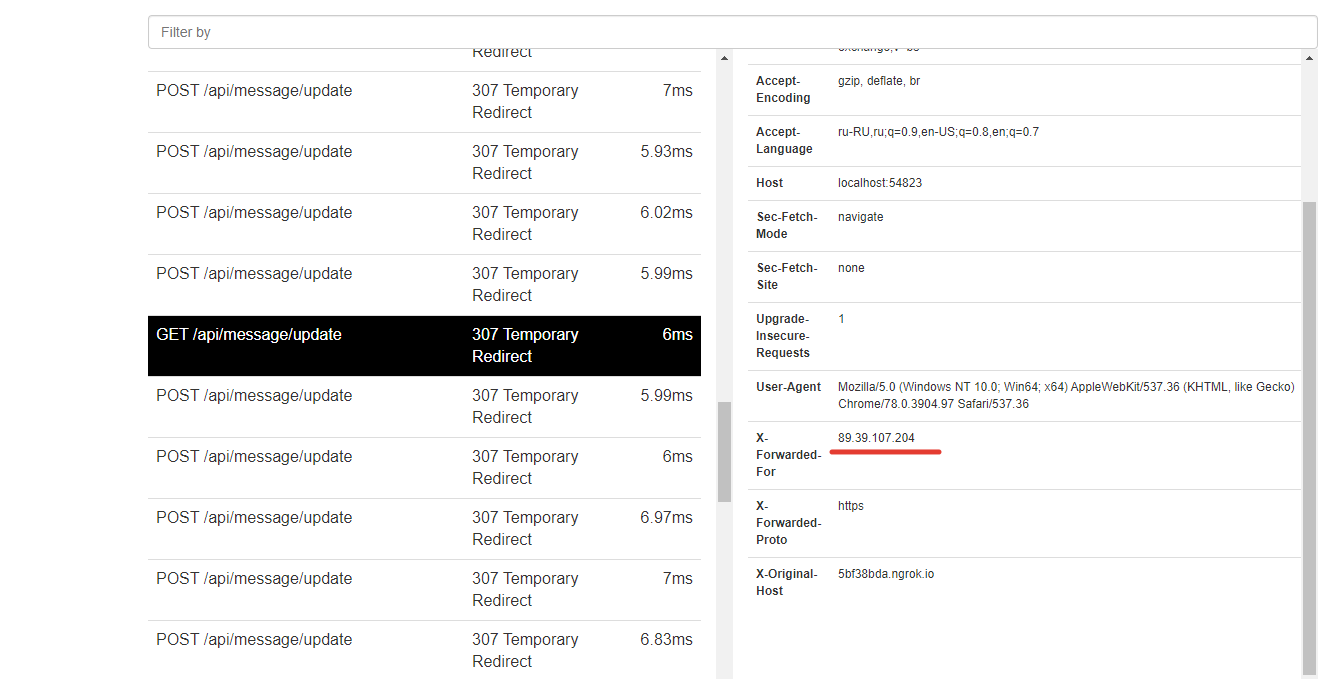
Task: Click the headers panel scrollbar thumb
Action: (x=1310, y=438)
